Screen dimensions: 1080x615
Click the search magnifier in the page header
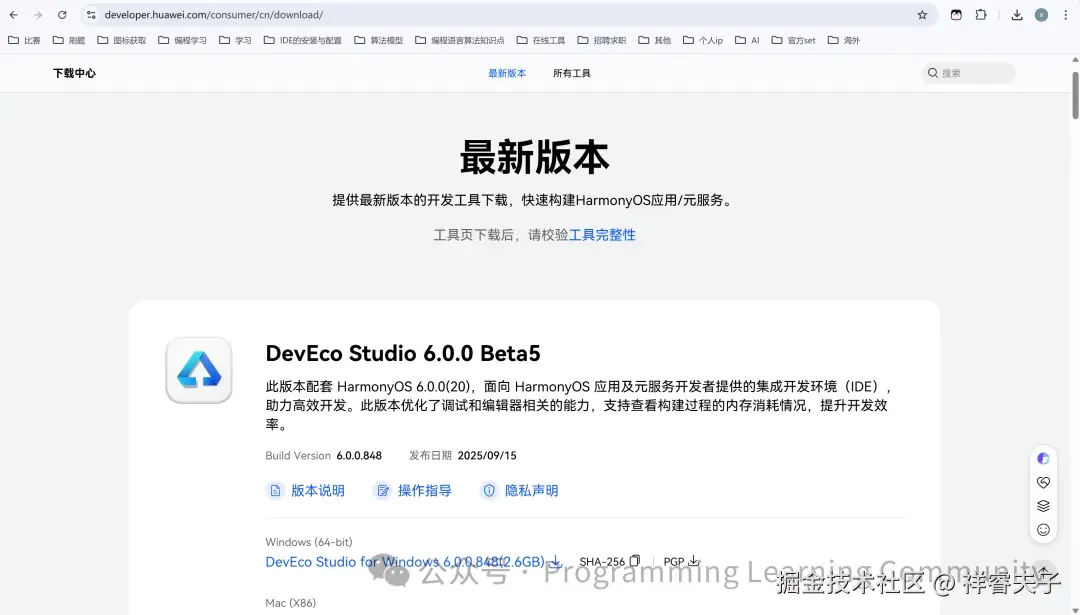(x=933, y=72)
